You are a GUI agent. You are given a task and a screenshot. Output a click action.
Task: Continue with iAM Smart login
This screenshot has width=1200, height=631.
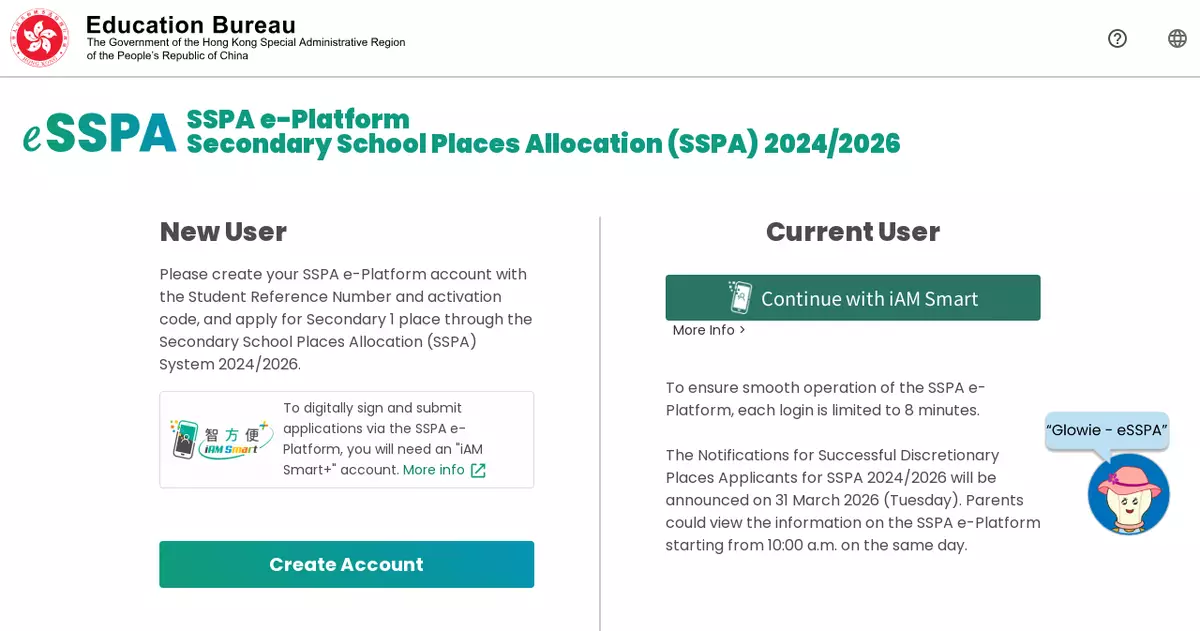tap(853, 298)
